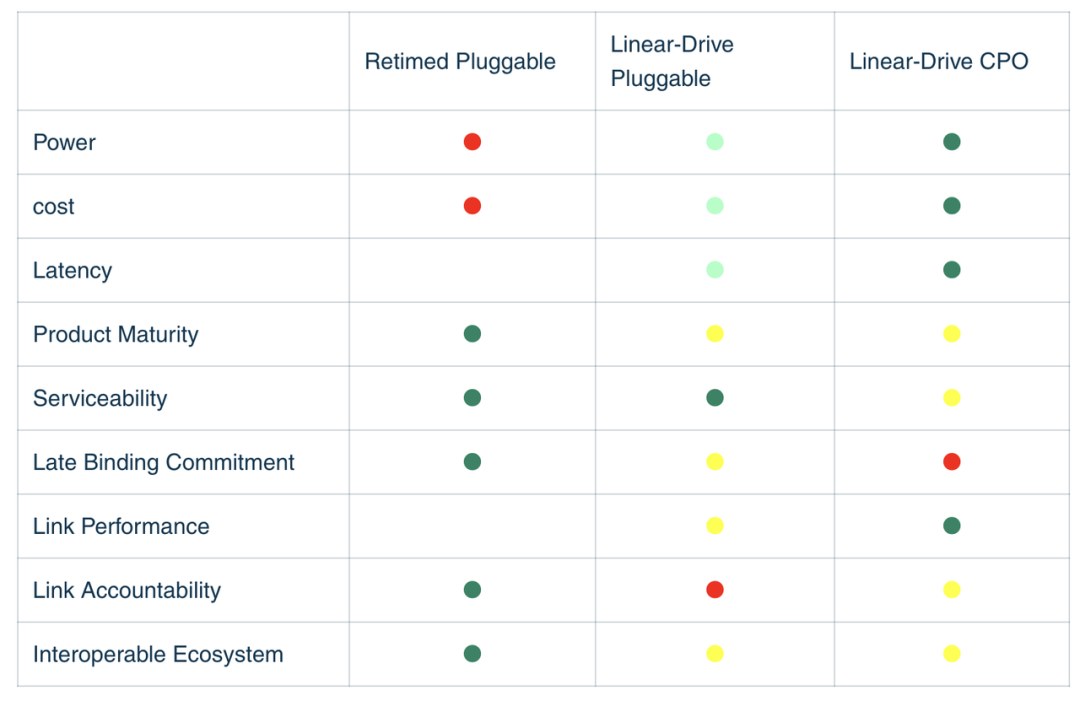Click the red cost dot

coord(472,206)
